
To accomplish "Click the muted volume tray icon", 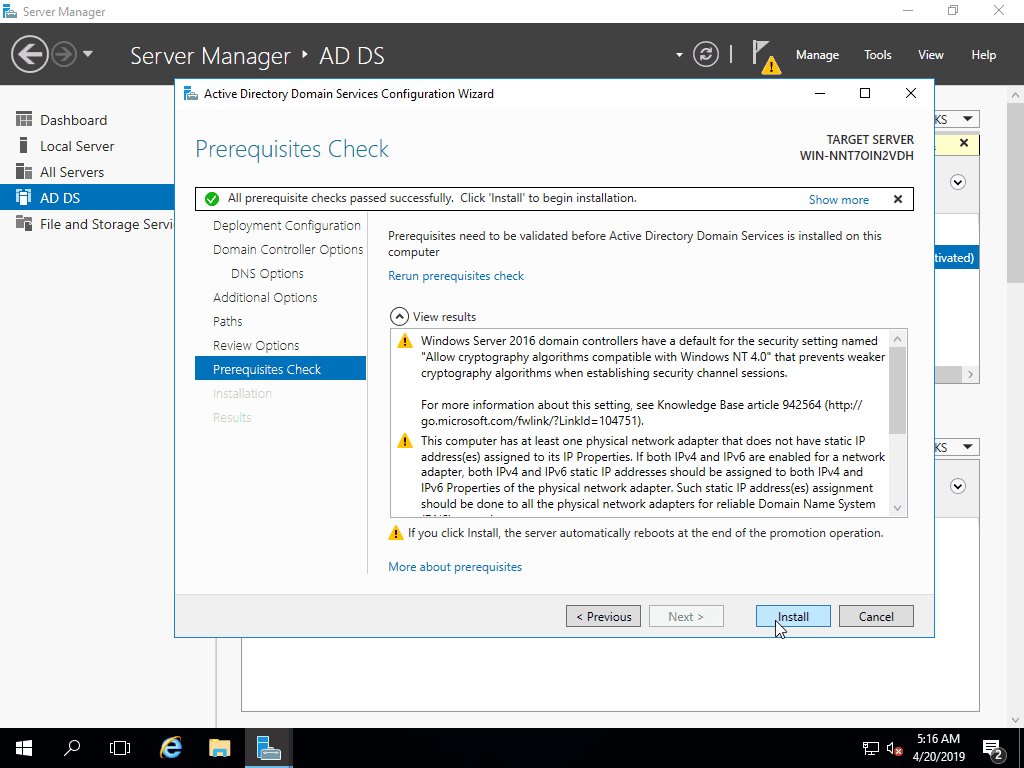I will coord(895,748).
